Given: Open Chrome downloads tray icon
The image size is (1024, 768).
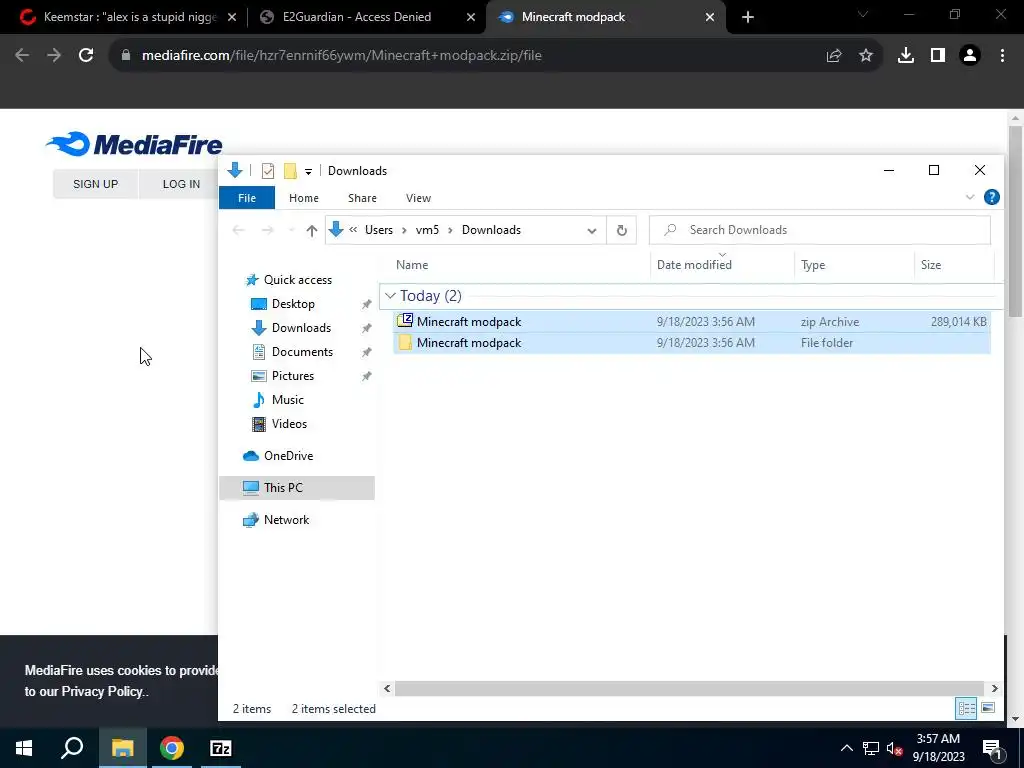Looking at the screenshot, I should tap(906, 56).
